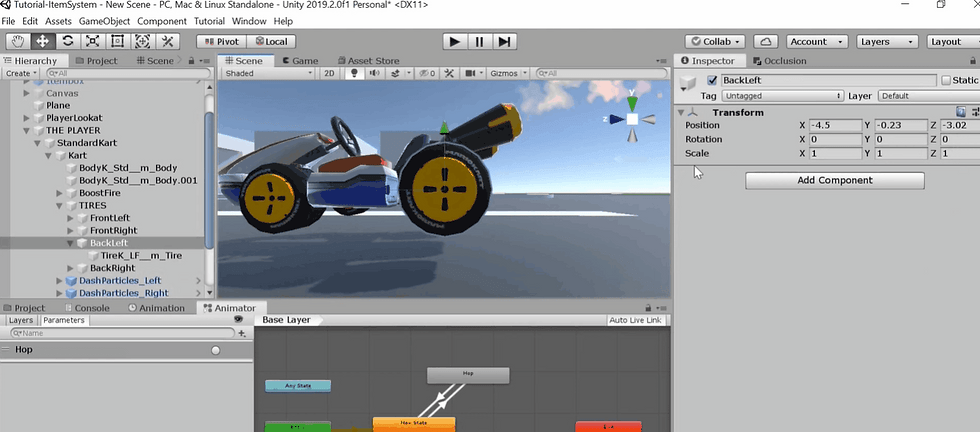980x432 pixels.
Task: Toggle hidden objects visibility counter icon
Action: coord(428,73)
